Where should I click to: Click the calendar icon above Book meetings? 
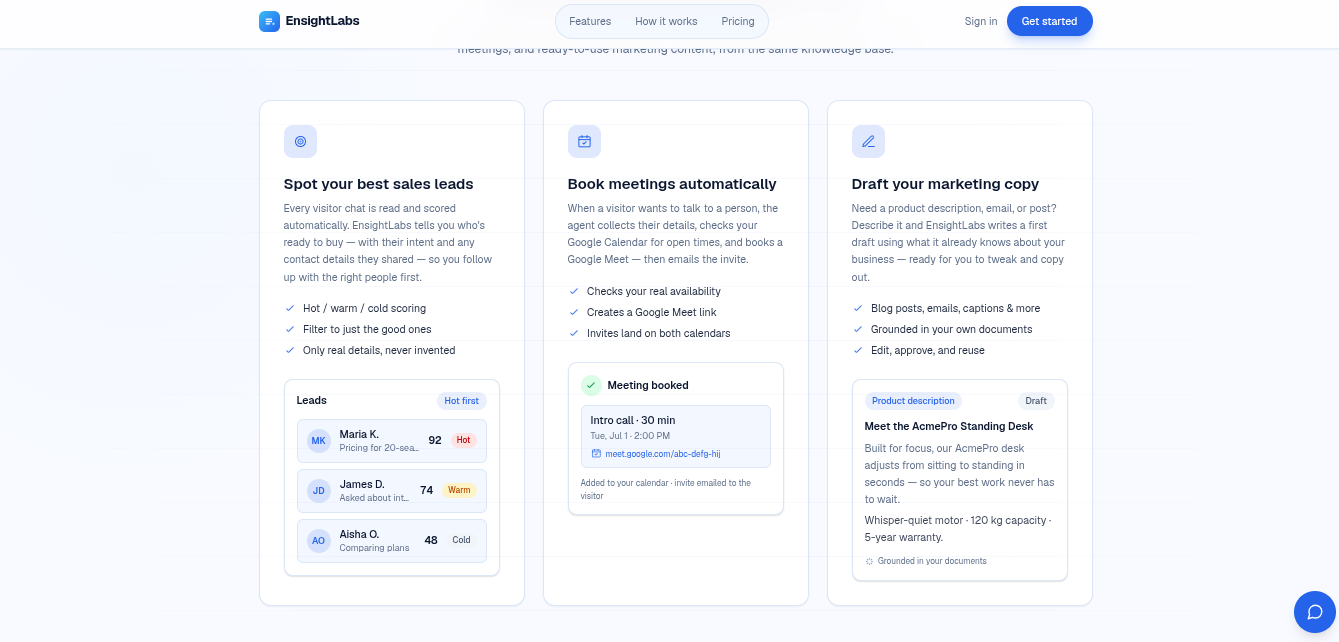584,141
